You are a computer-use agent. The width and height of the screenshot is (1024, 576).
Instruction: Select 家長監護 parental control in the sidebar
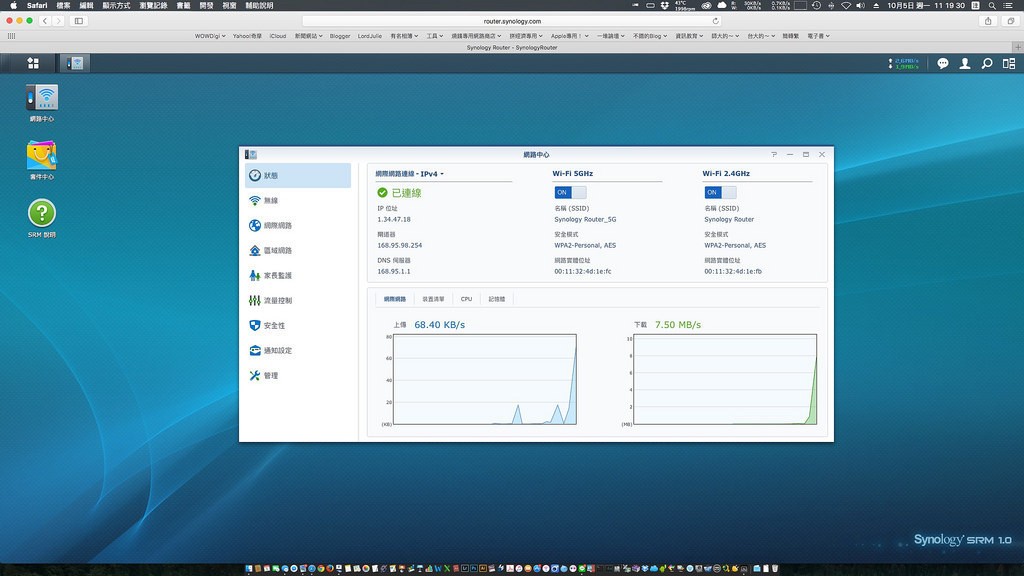pos(298,276)
